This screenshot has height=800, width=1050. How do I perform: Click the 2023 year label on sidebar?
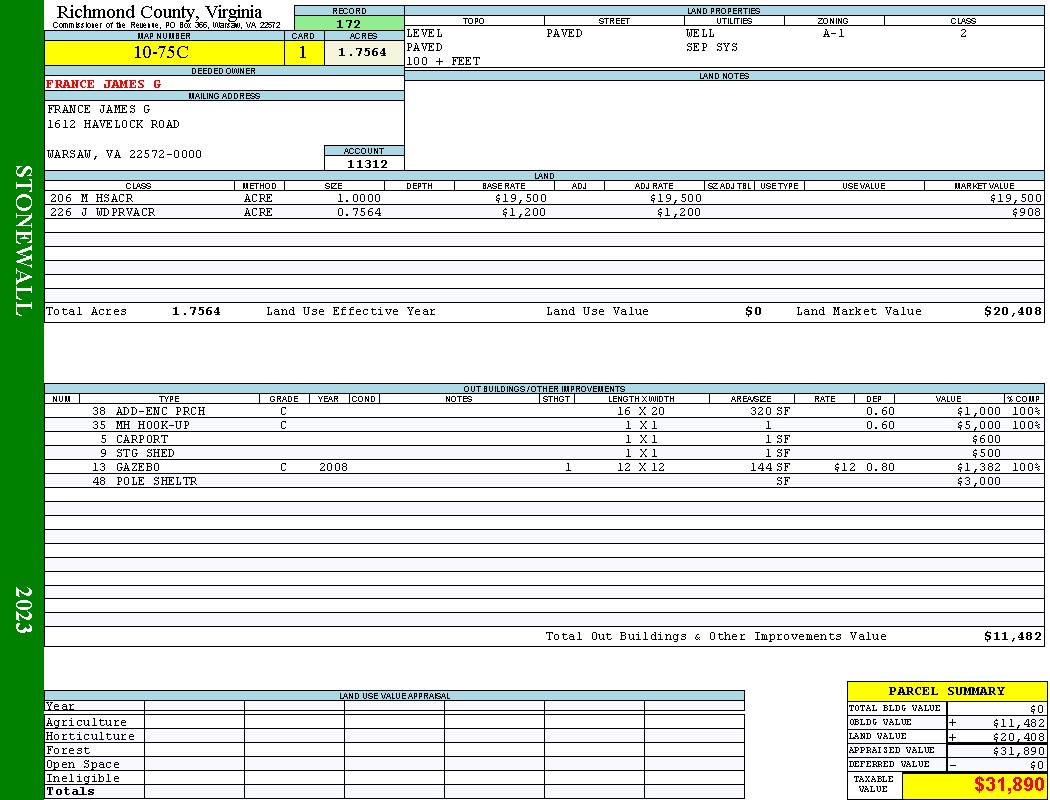22,610
